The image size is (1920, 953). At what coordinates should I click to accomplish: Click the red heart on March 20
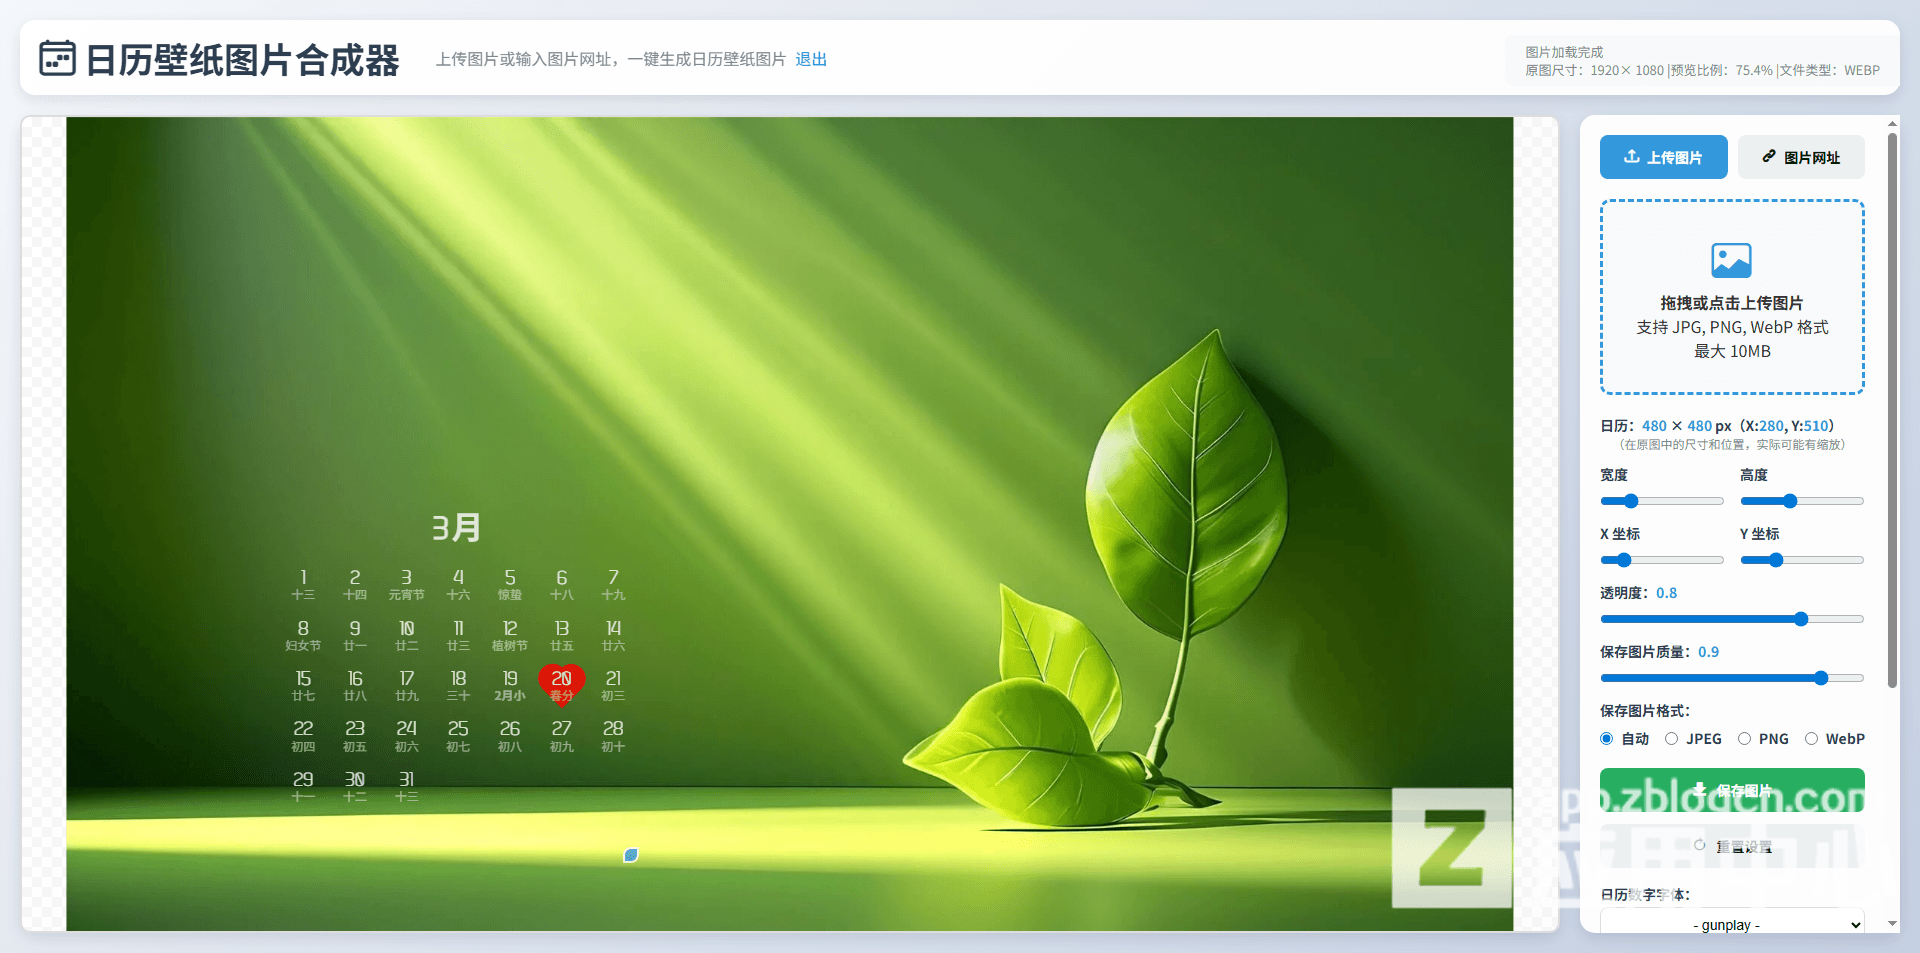click(561, 684)
